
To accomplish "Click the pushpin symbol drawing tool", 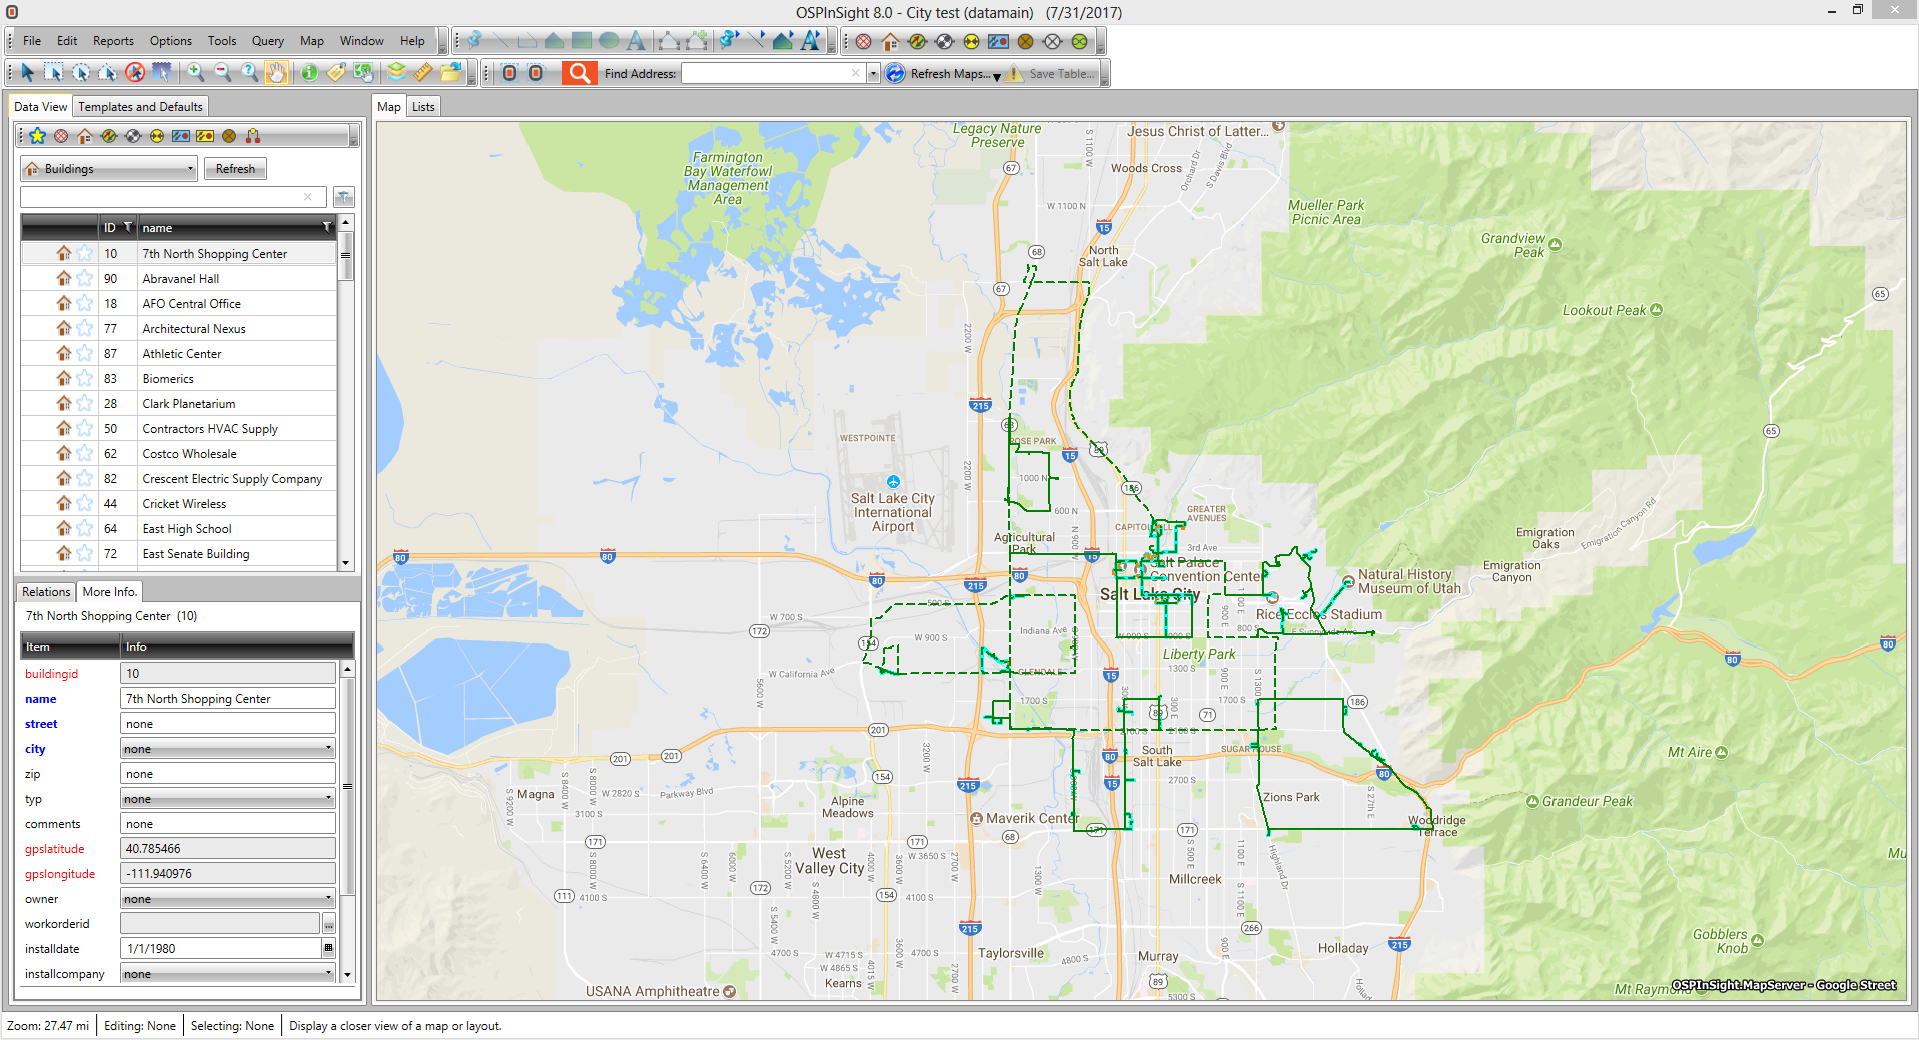I will click(474, 41).
